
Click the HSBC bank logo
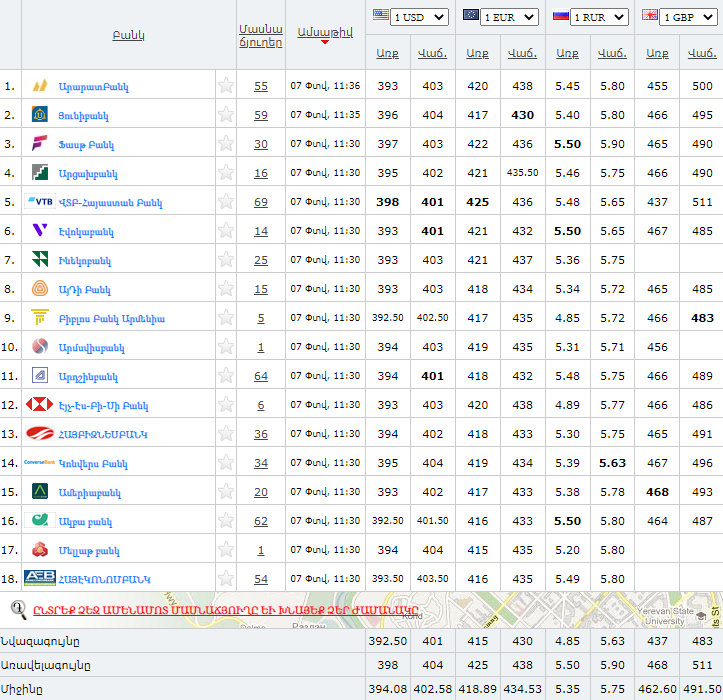[x=40, y=404]
